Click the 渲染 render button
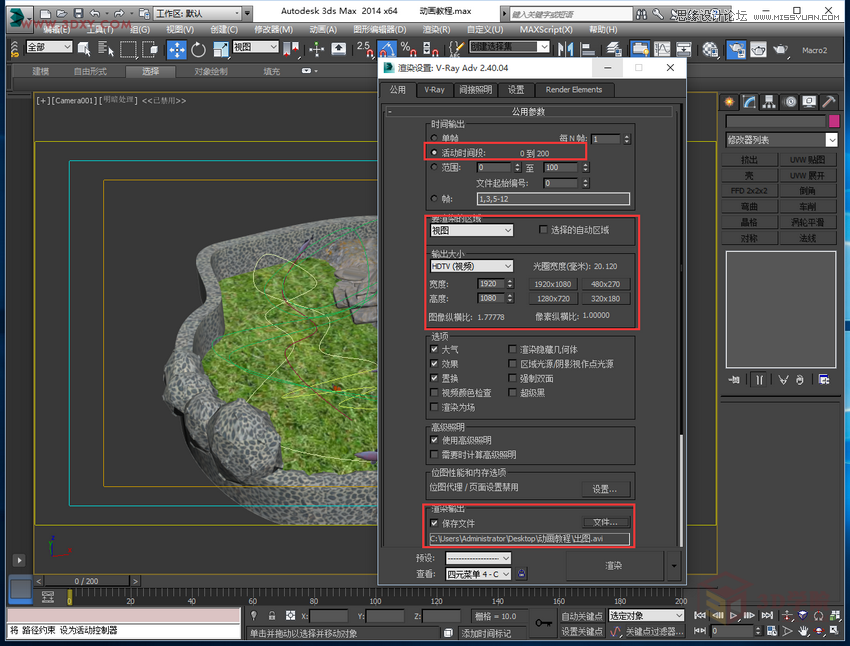The height and width of the screenshot is (646, 850). 615,565
